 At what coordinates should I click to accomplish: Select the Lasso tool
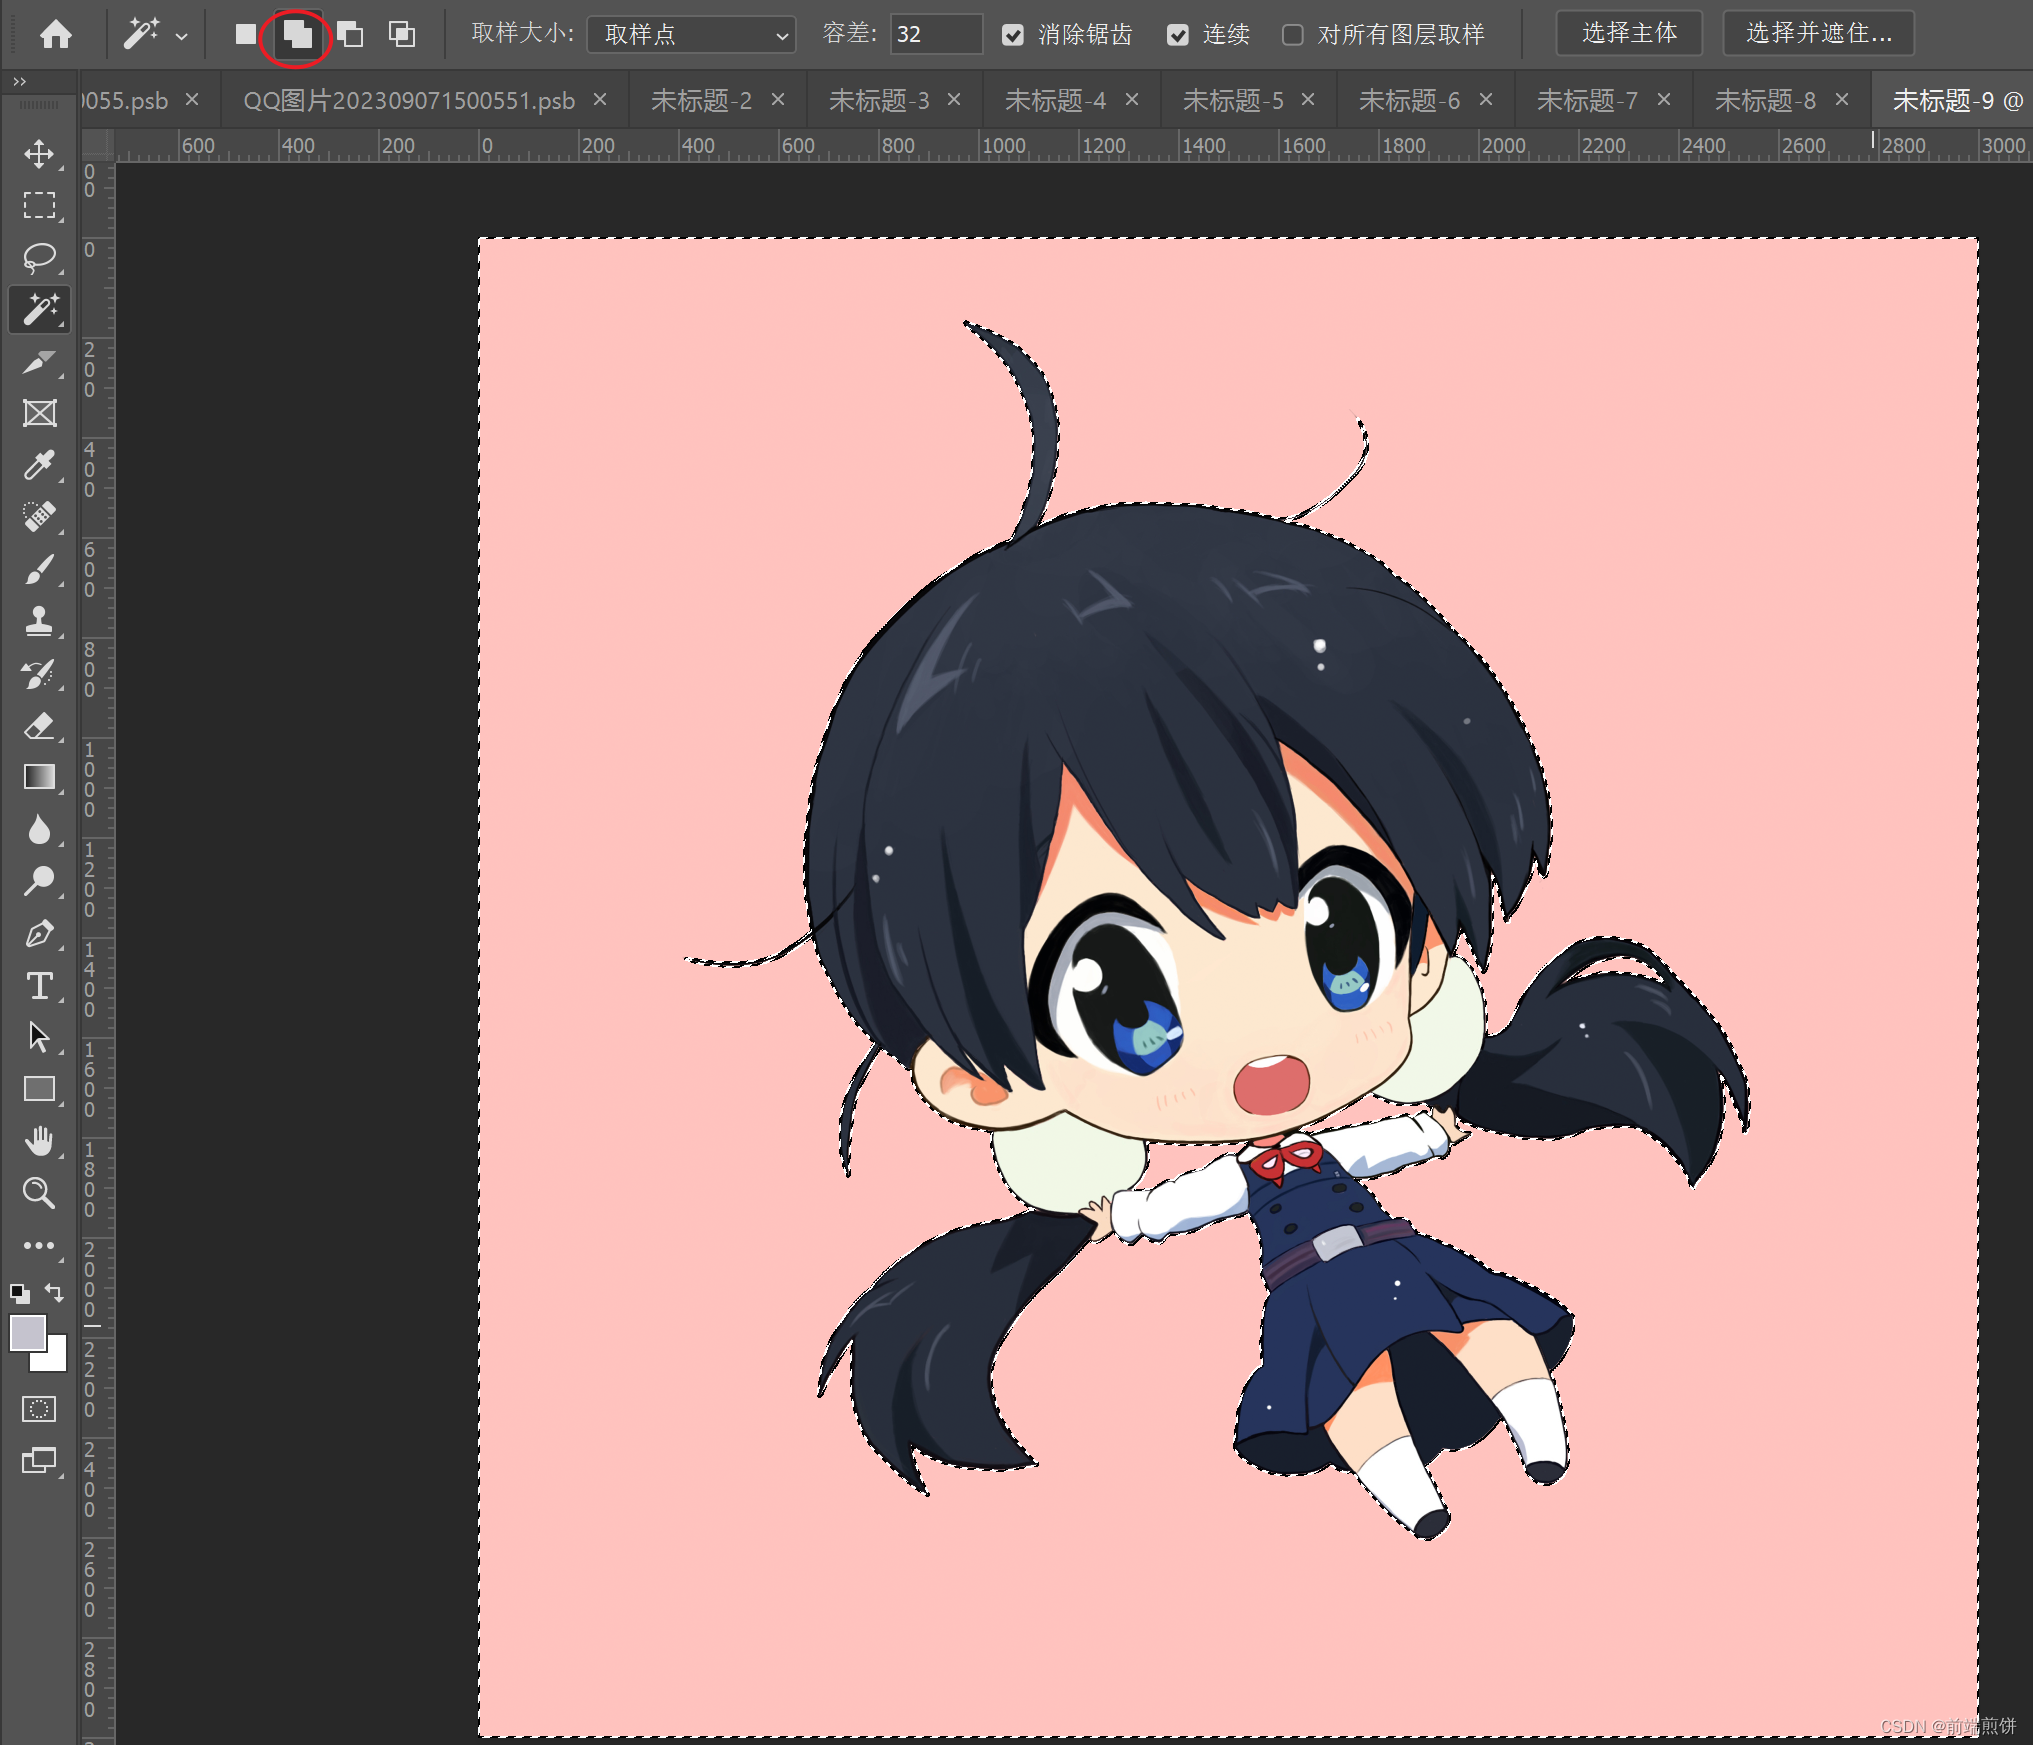(39, 257)
